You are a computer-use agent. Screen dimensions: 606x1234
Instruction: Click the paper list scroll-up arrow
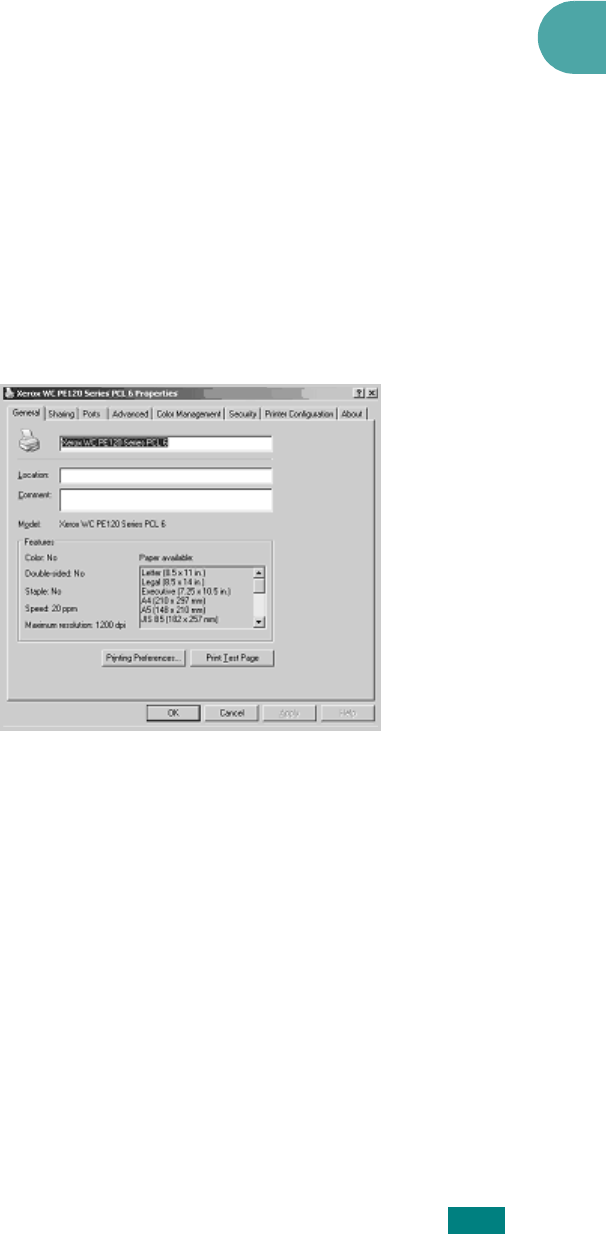[259, 573]
